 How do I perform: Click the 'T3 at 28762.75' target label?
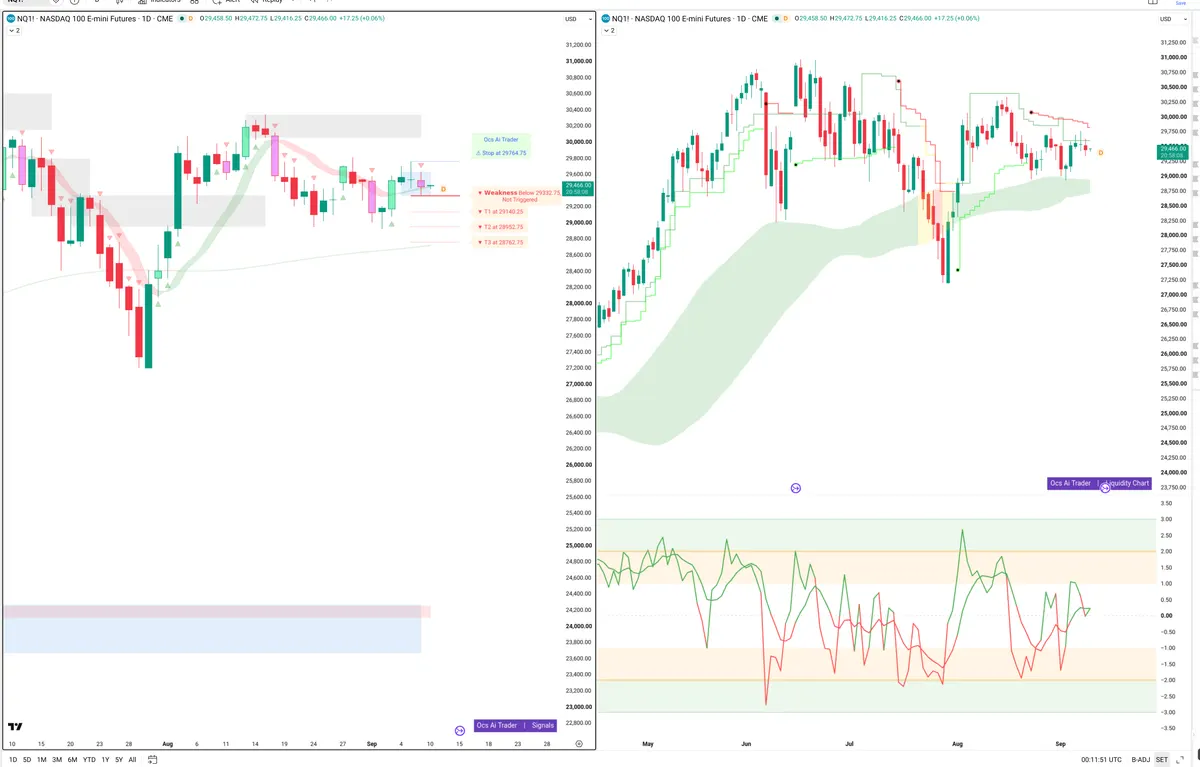coord(499,242)
